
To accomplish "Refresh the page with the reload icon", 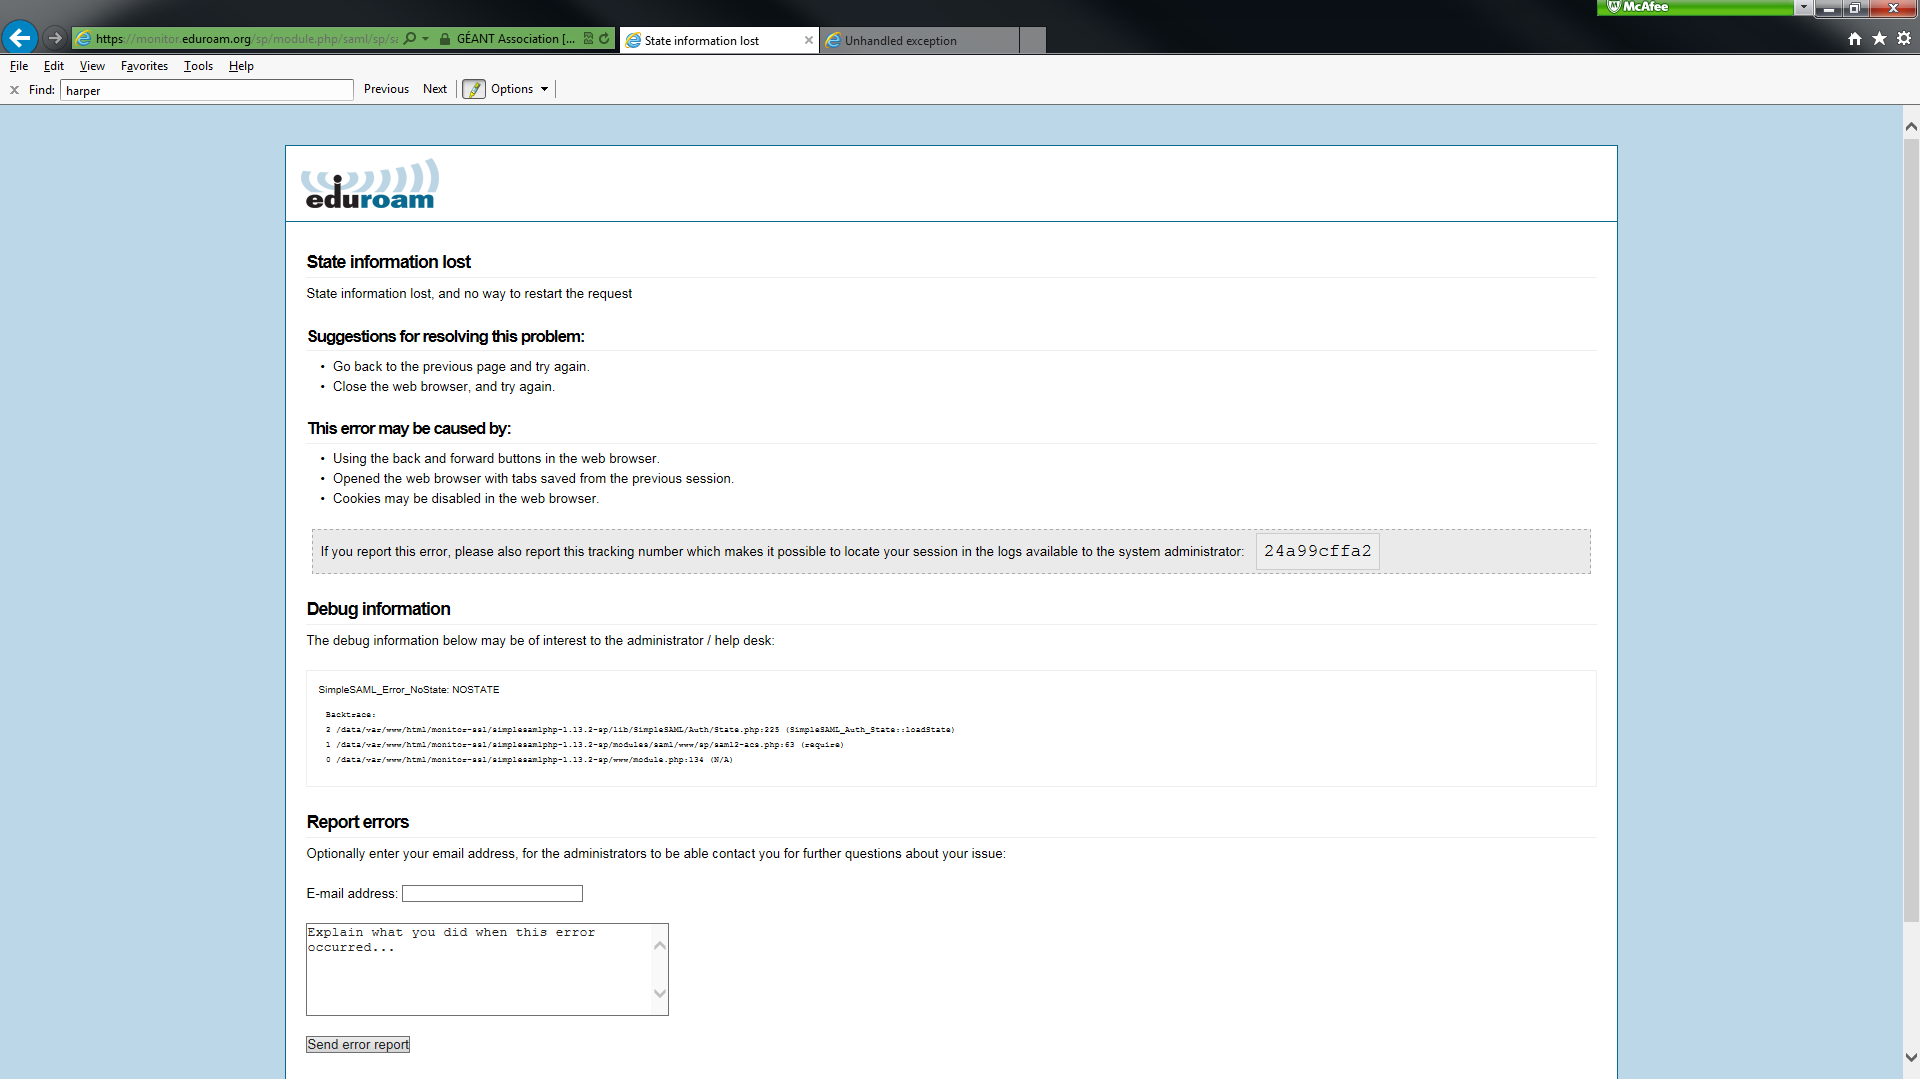I will (x=604, y=39).
